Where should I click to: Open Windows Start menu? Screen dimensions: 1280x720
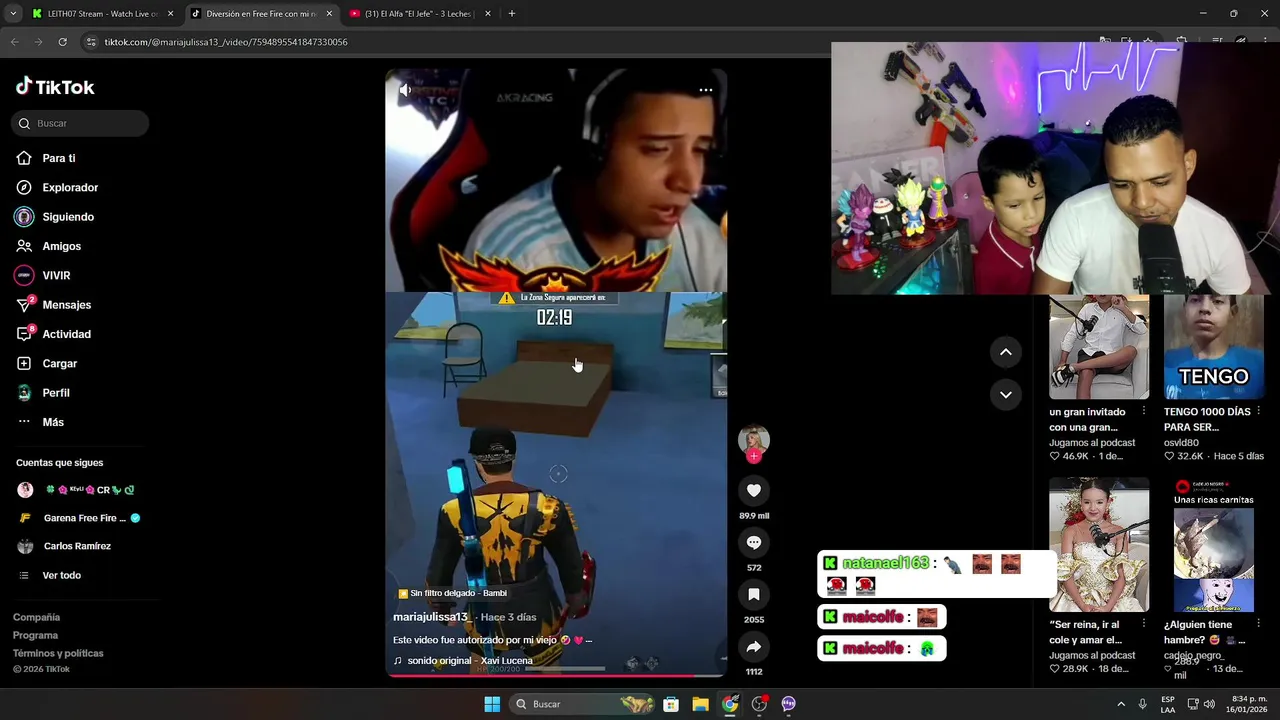(x=492, y=704)
